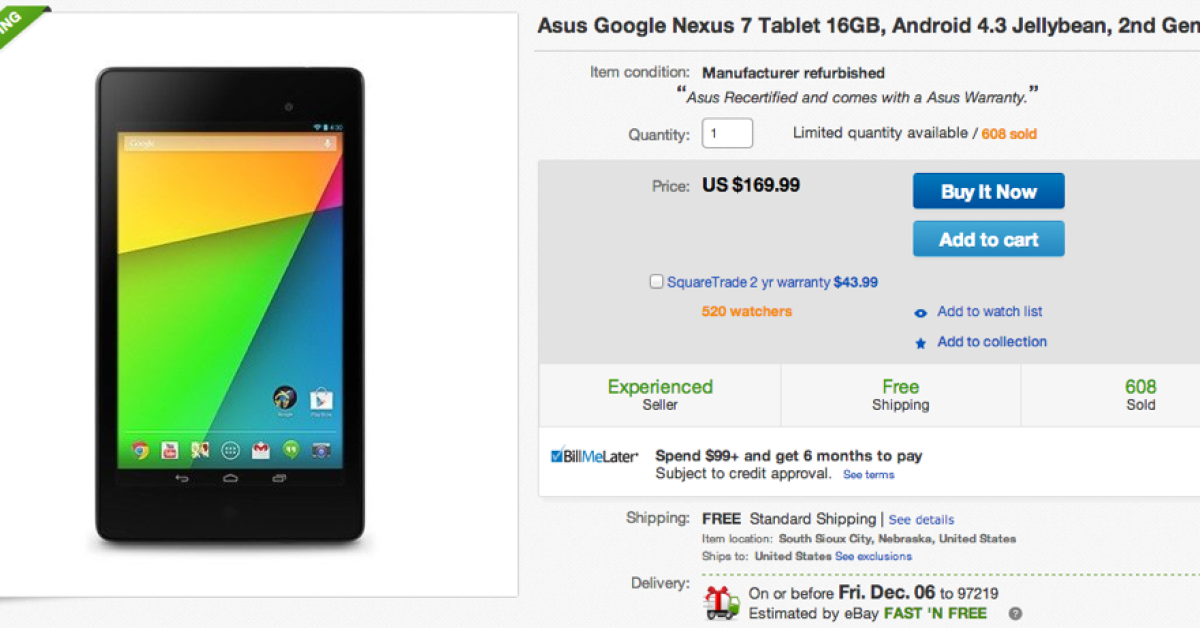The width and height of the screenshot is (1200, 628).
Task: Open the See exclusions link
Action: [873, 556]
